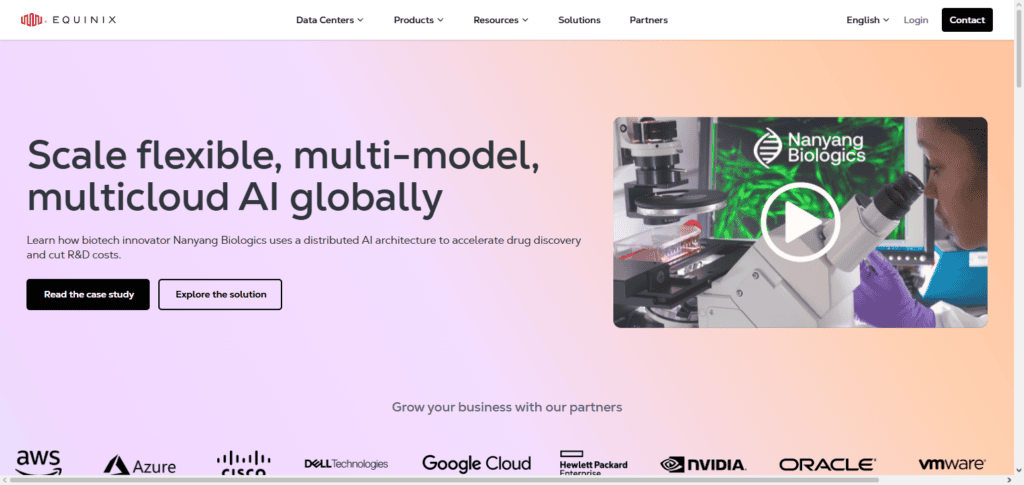Open the Dell Technologies partner logo
1024x485 pixels.
coord(346,464)
